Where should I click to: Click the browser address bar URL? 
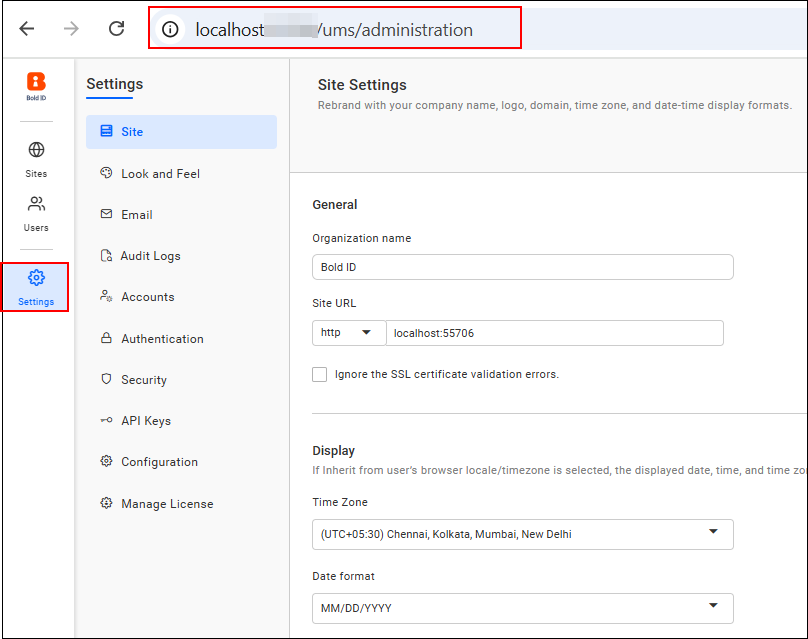[334, 30]
